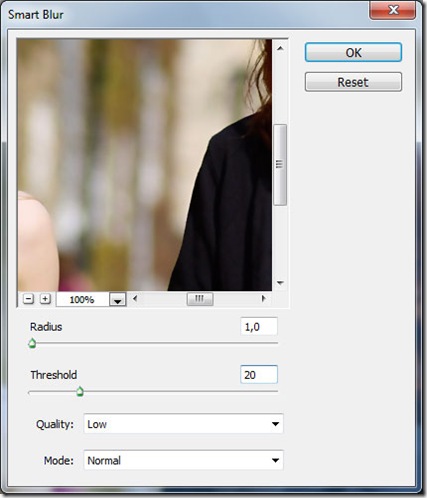Click preview scroll up arrow

[280, 49]
